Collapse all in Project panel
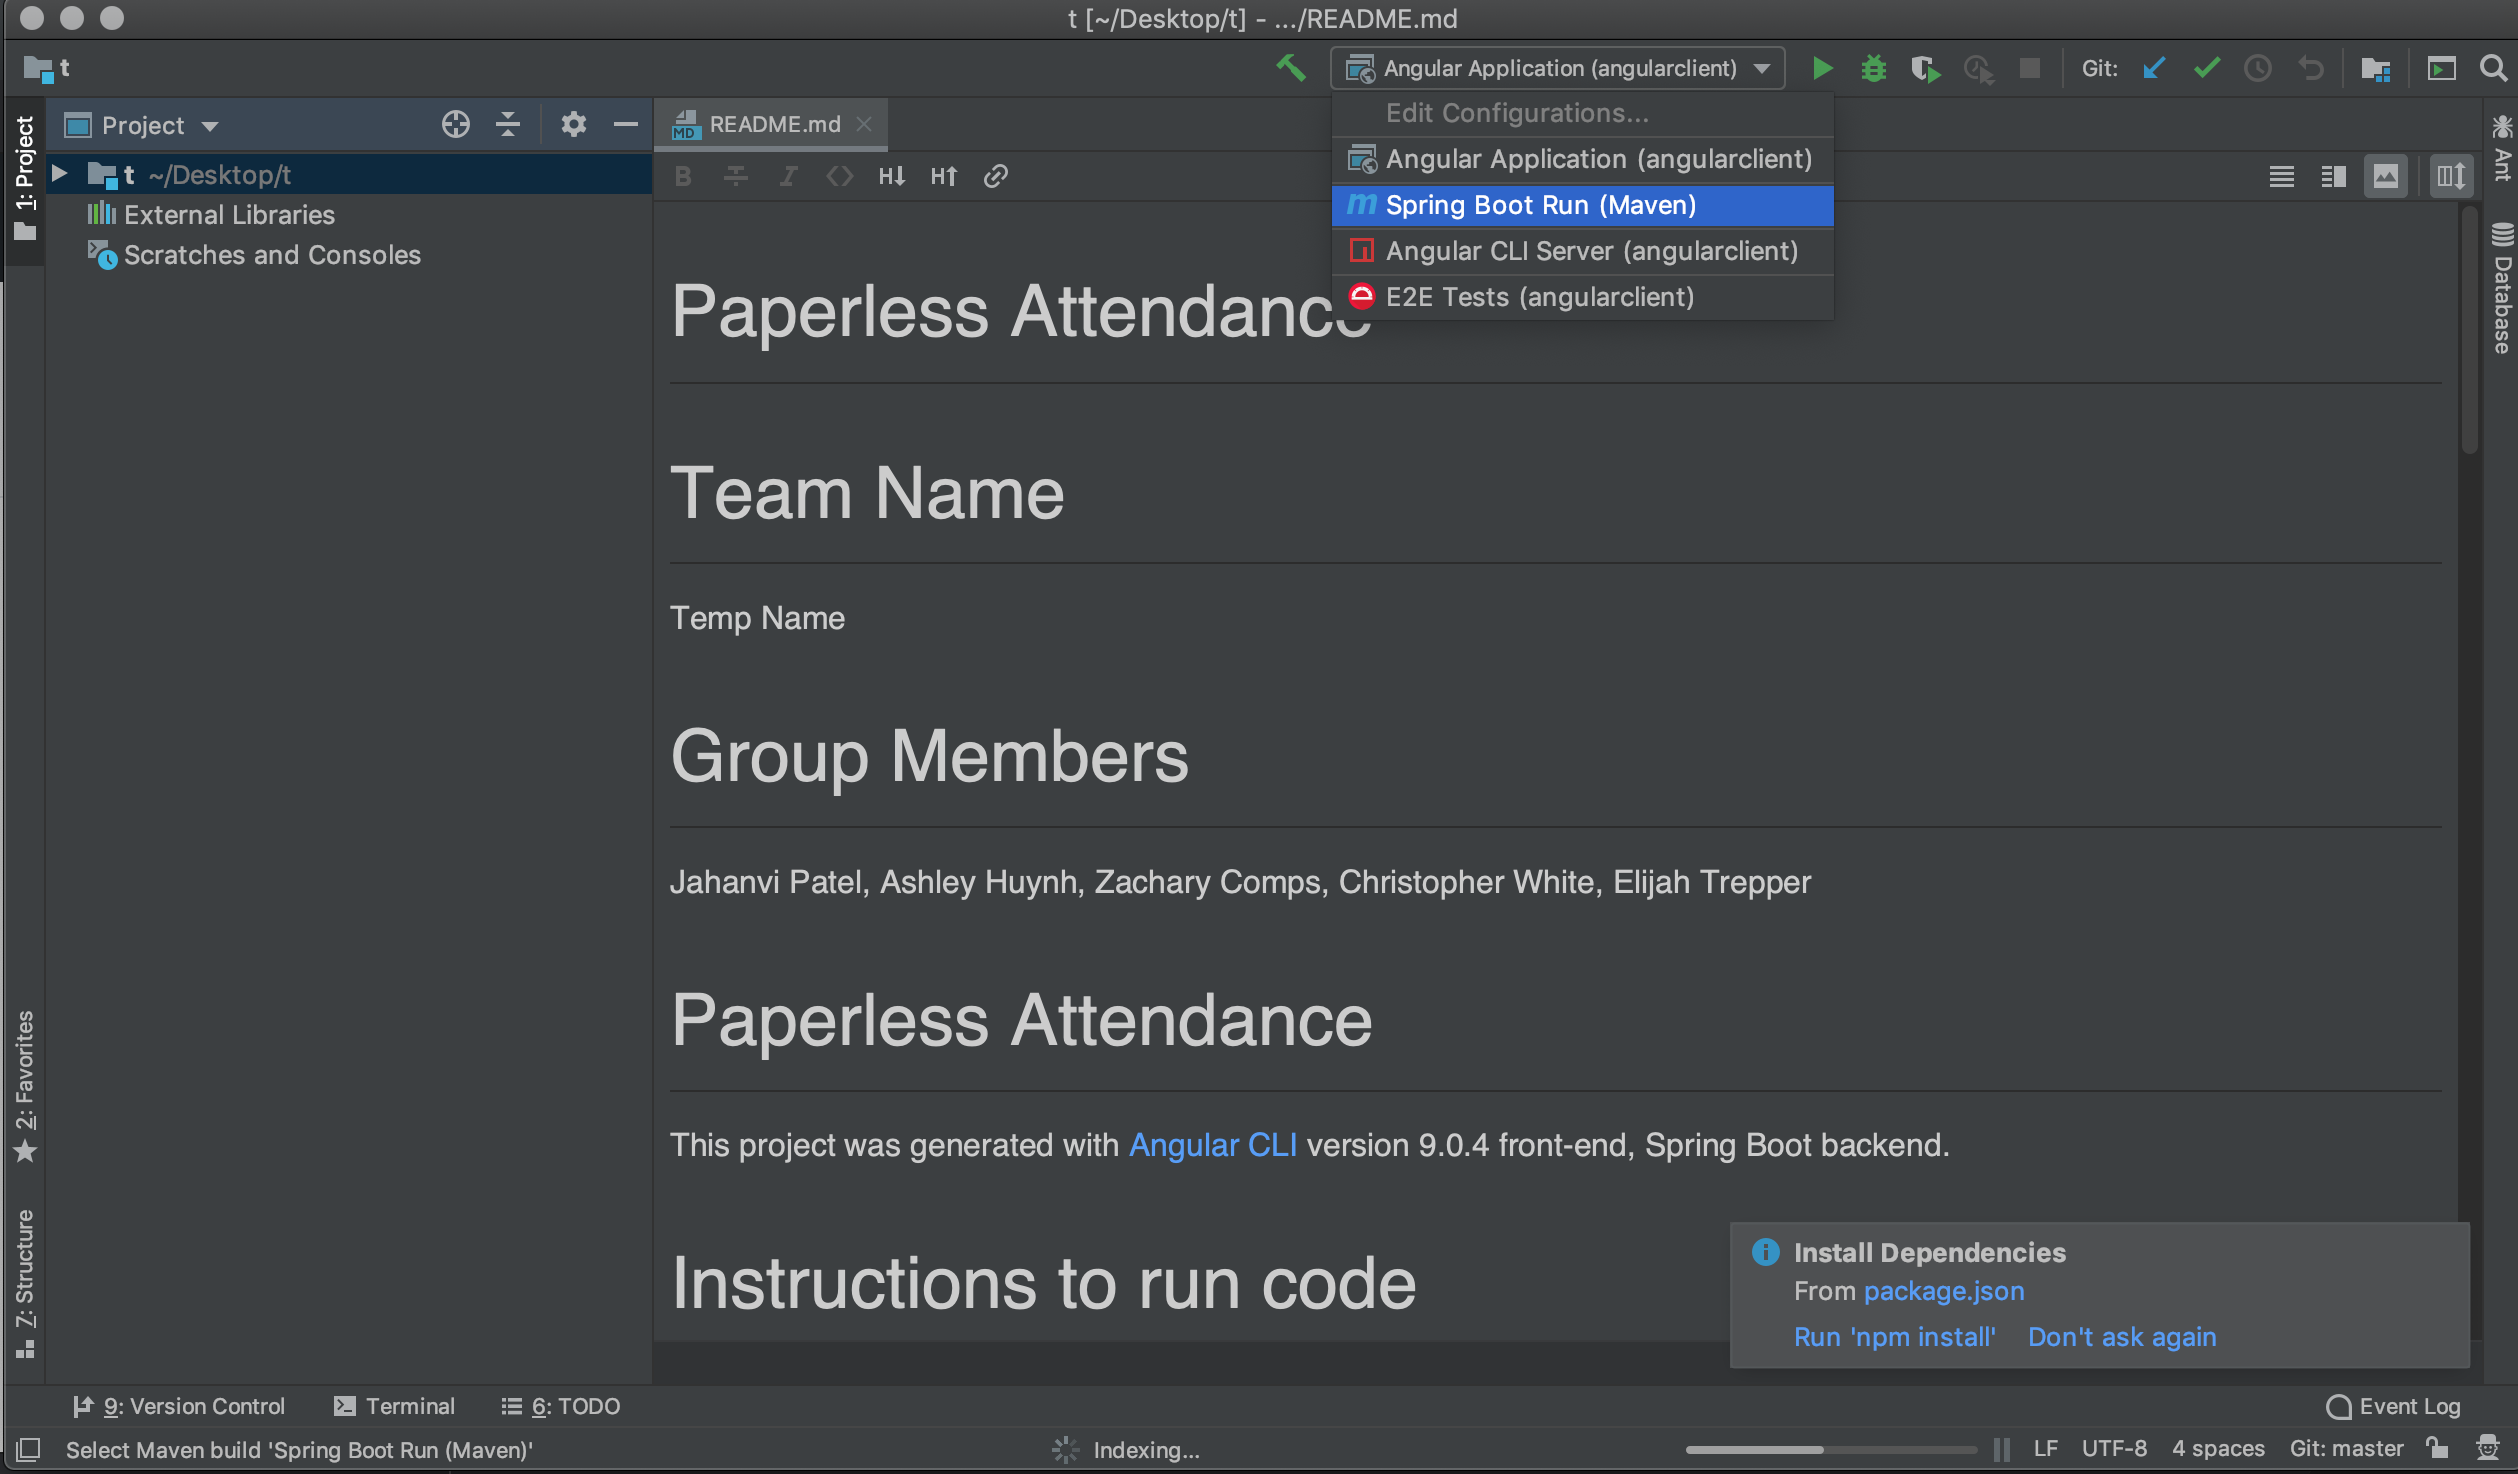Screen dimensions: 2518x1474 tap(508, 124)
